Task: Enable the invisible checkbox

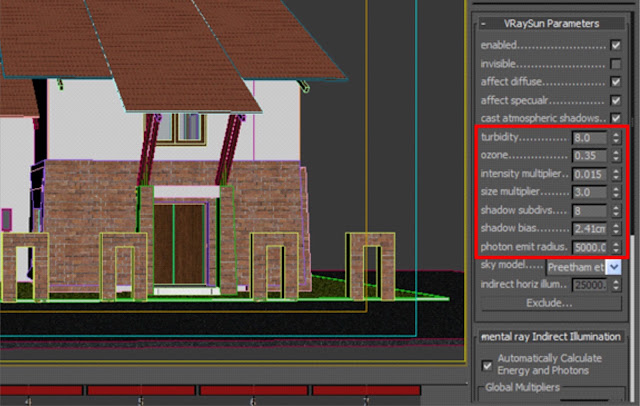Action: 616,64
